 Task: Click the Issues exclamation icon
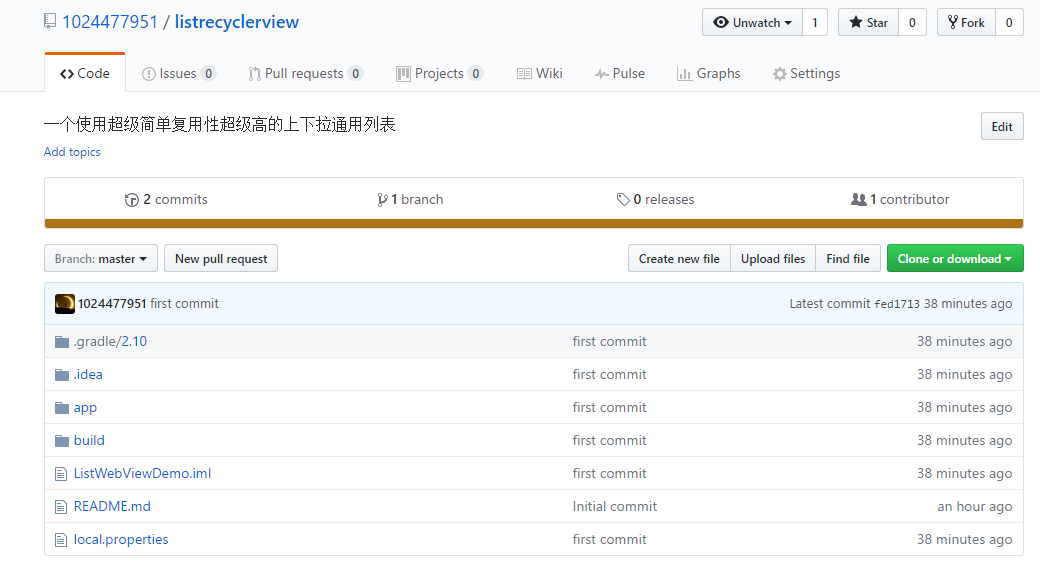(x=149, y=74)
